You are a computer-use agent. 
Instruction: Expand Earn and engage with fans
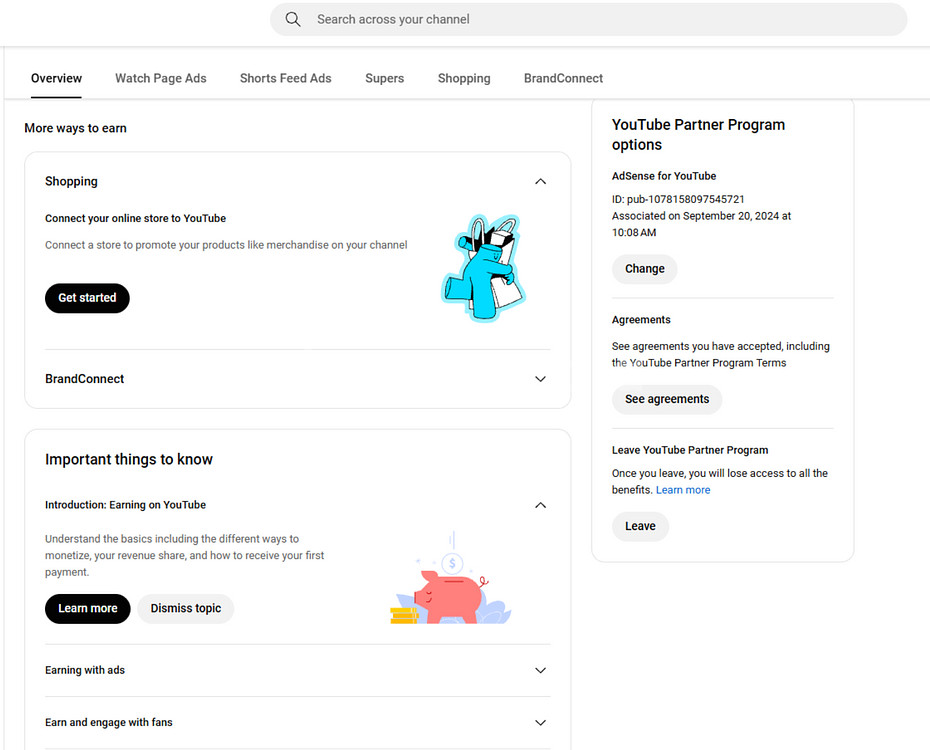(x=540, y=723)
